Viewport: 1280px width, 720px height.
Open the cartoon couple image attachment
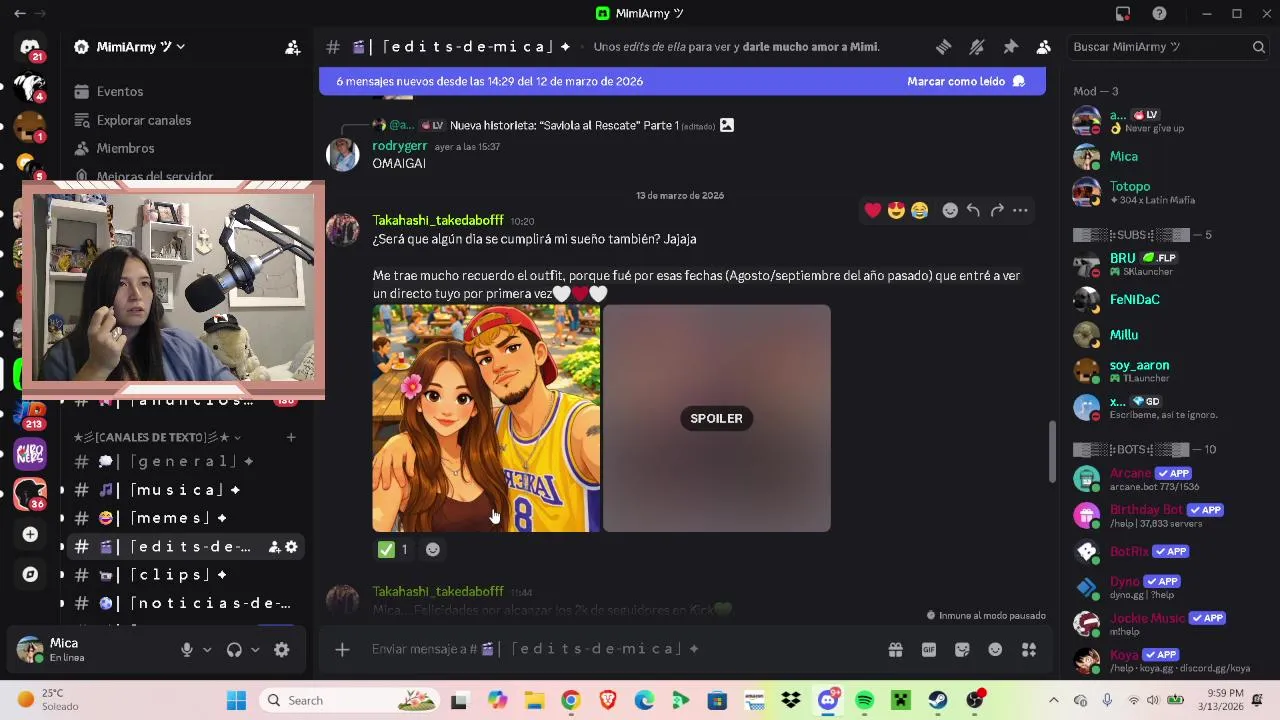pyautogui.click(x=486, y=418)
